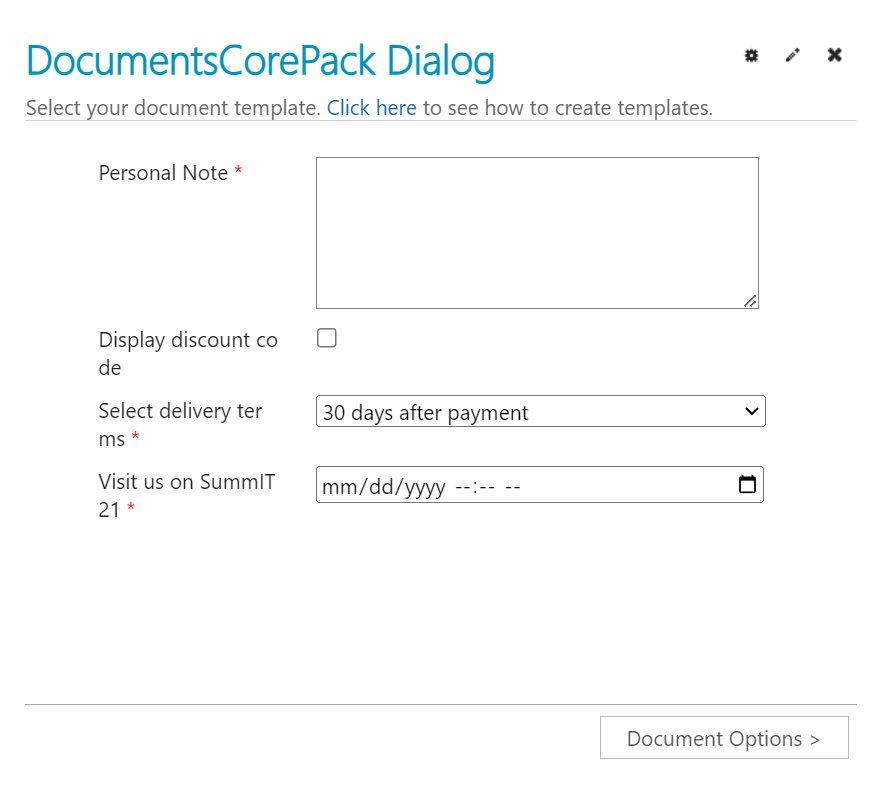Select the hour segment of the time field
Image resolution: width=883 pixels, height=795 pixels.
tap(463, 486)
